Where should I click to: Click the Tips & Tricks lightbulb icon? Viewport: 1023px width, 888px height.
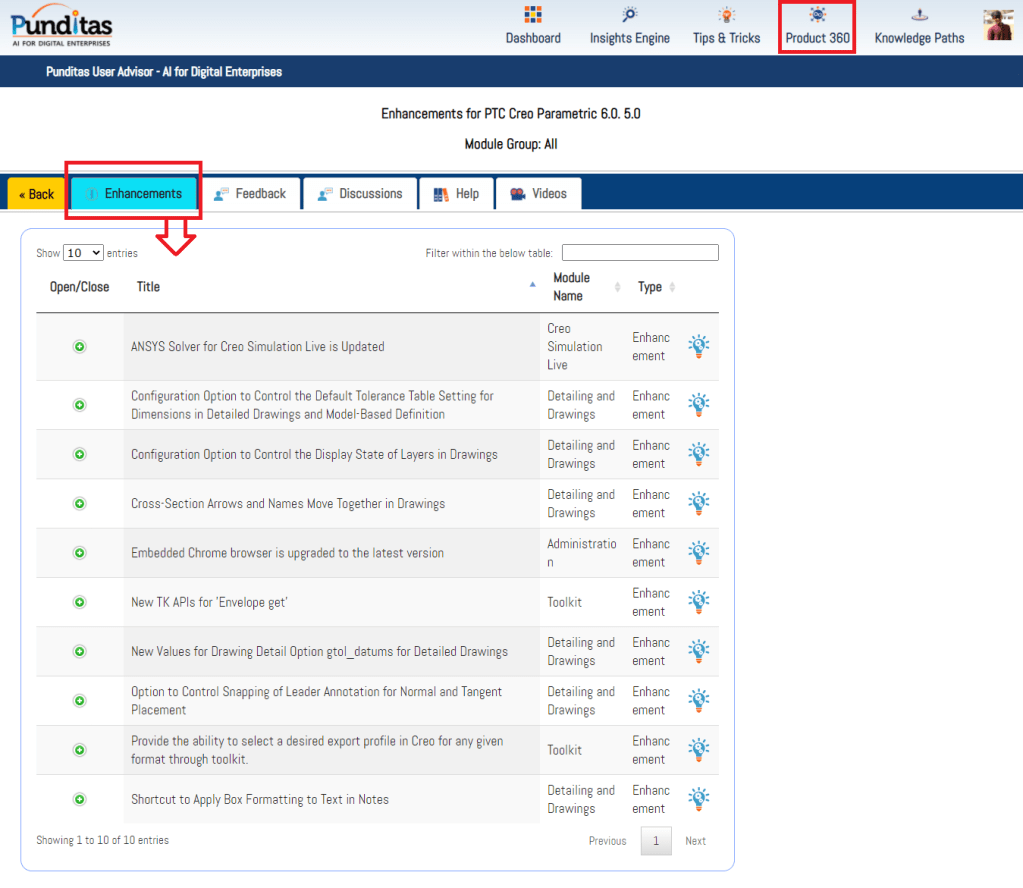tap(726, 15)
